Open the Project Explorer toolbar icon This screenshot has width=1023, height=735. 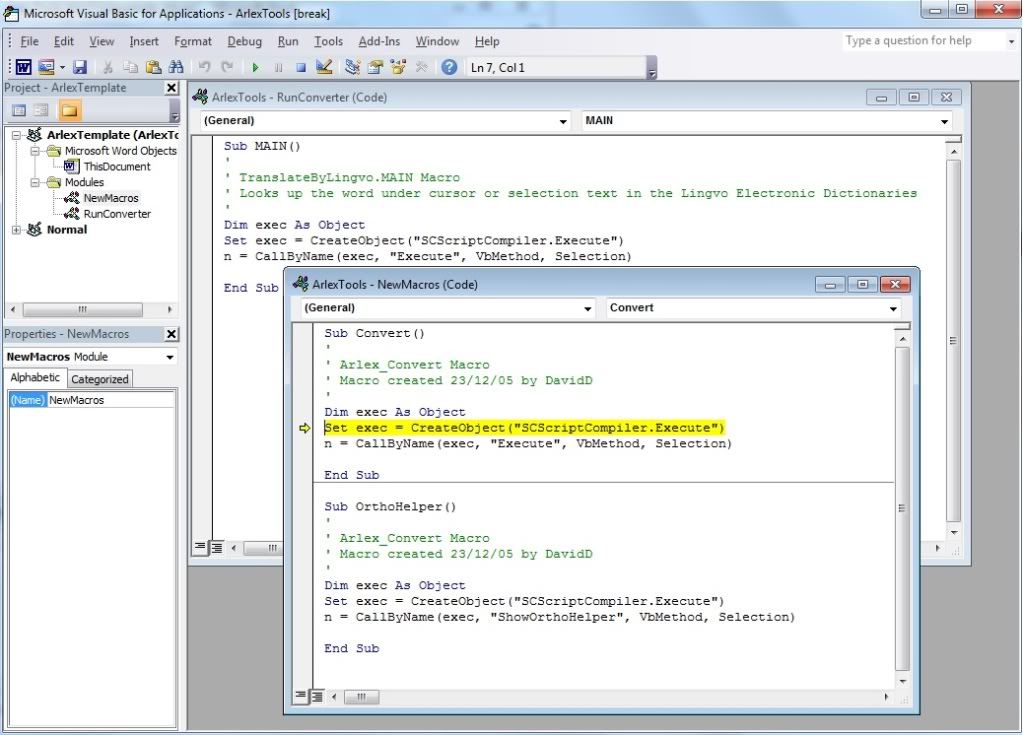point(352,67)
